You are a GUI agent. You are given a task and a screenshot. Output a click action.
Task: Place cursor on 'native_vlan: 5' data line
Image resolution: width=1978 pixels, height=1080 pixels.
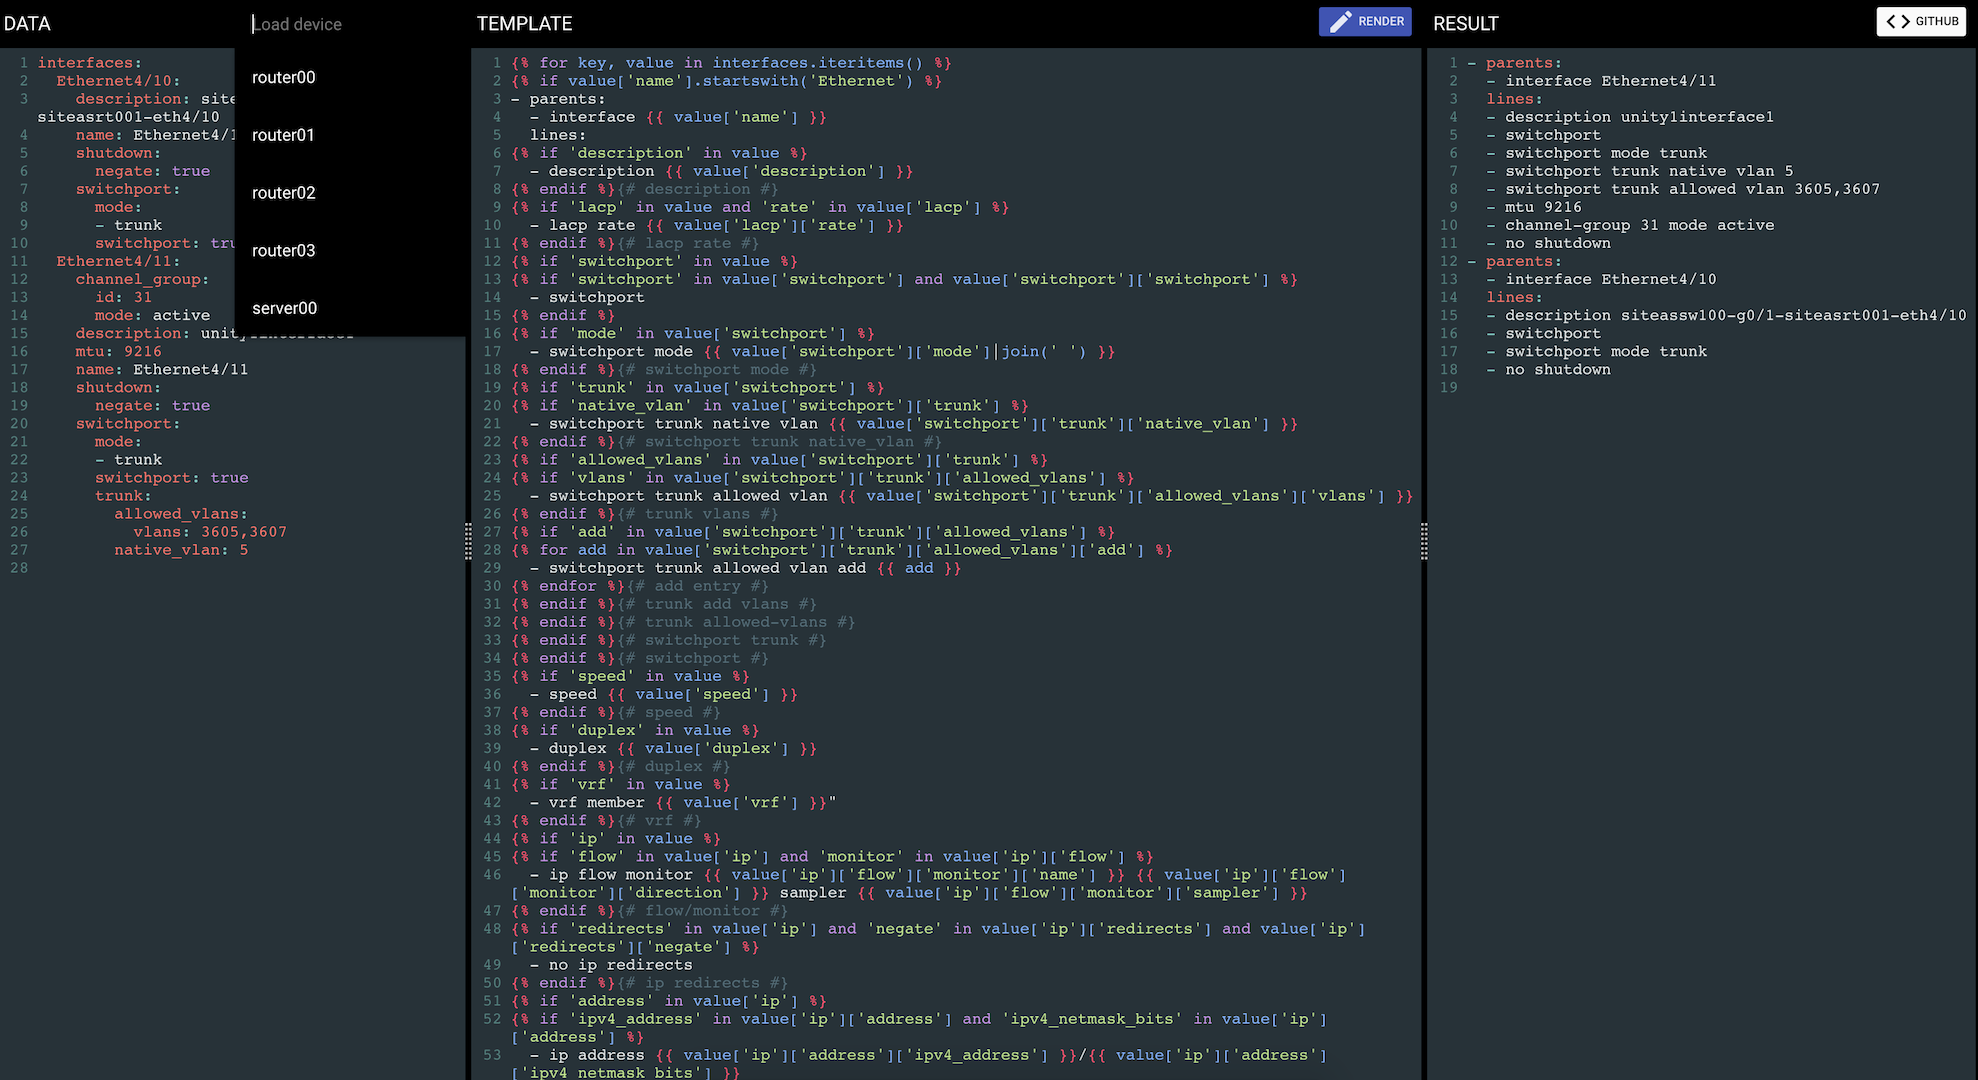pyautogui.click(x=181, y=550)
